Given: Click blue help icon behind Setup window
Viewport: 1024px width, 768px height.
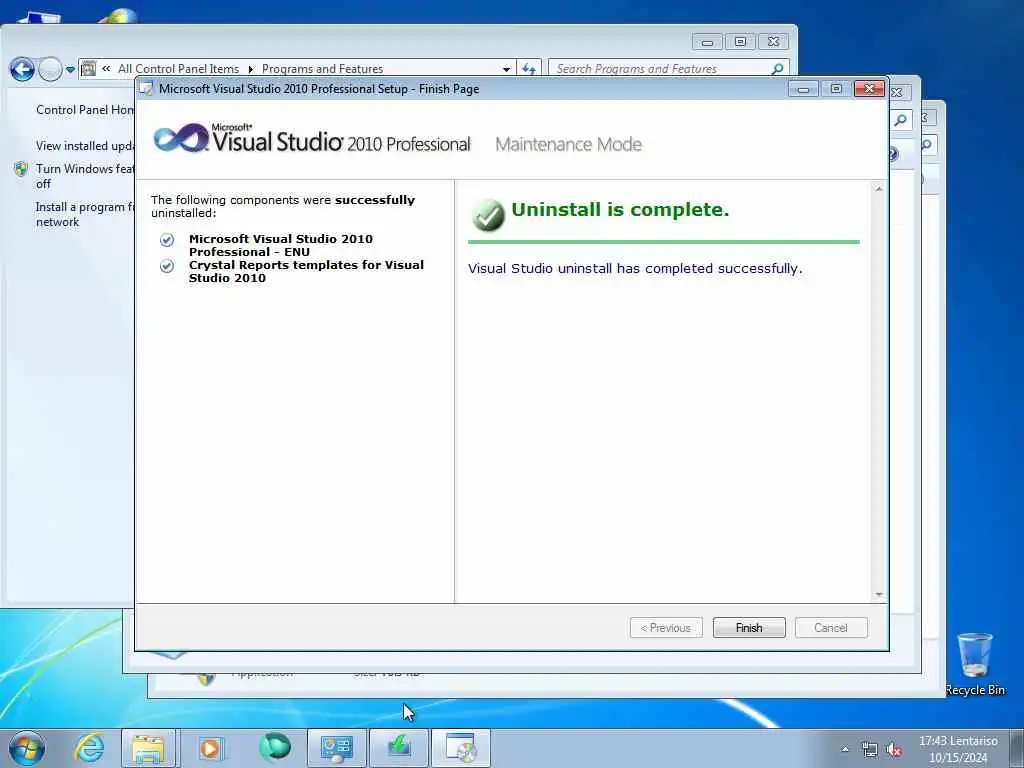Looking at the screenshot, I should point(893,154).
